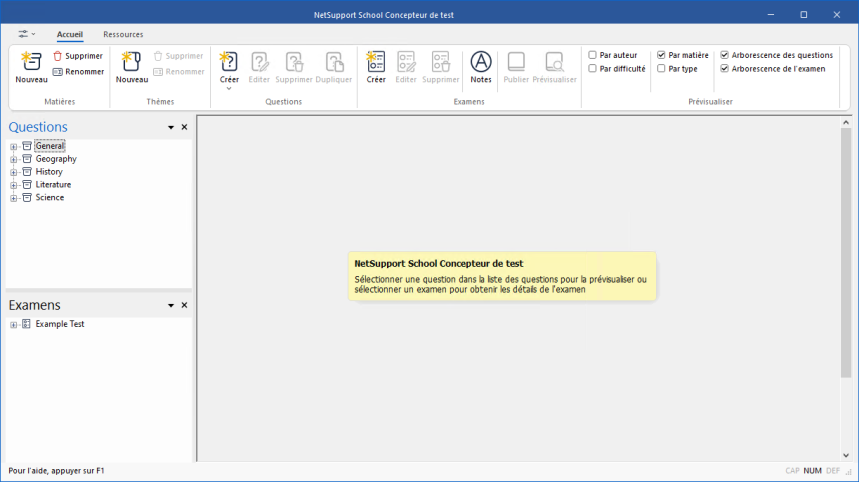Viewport: 859px width, 482px height.
Task: Click the CAP indicator in status bar
Action: tap(792, 470)
